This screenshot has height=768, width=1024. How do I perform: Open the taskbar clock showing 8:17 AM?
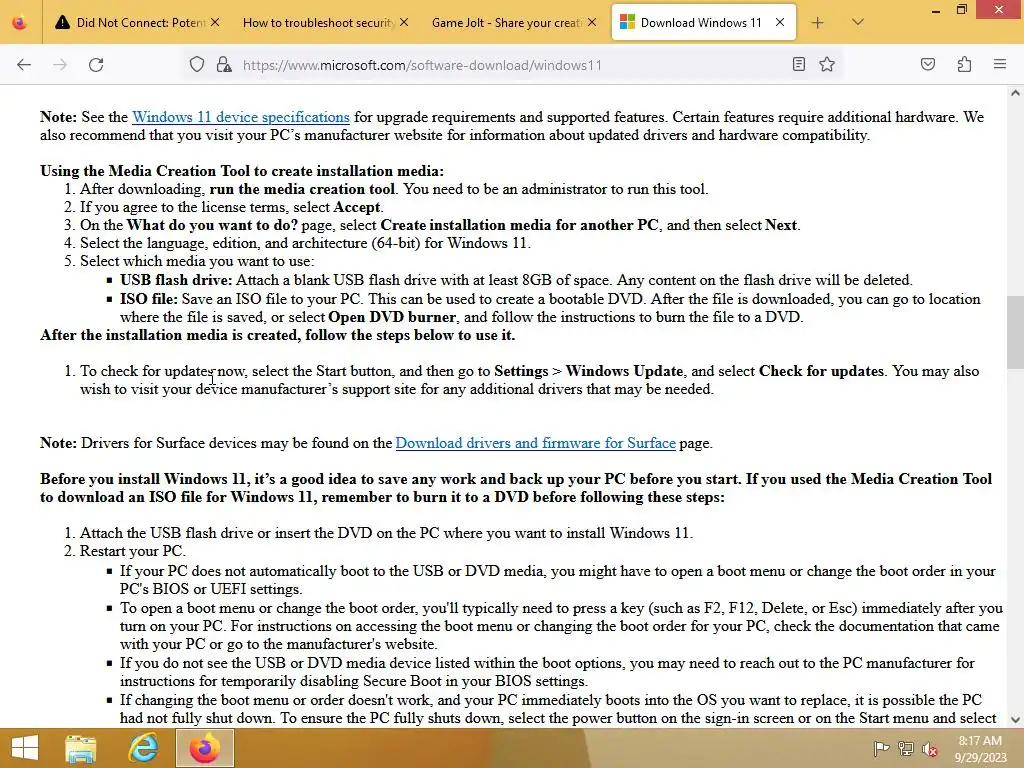(x=980, y=748)
